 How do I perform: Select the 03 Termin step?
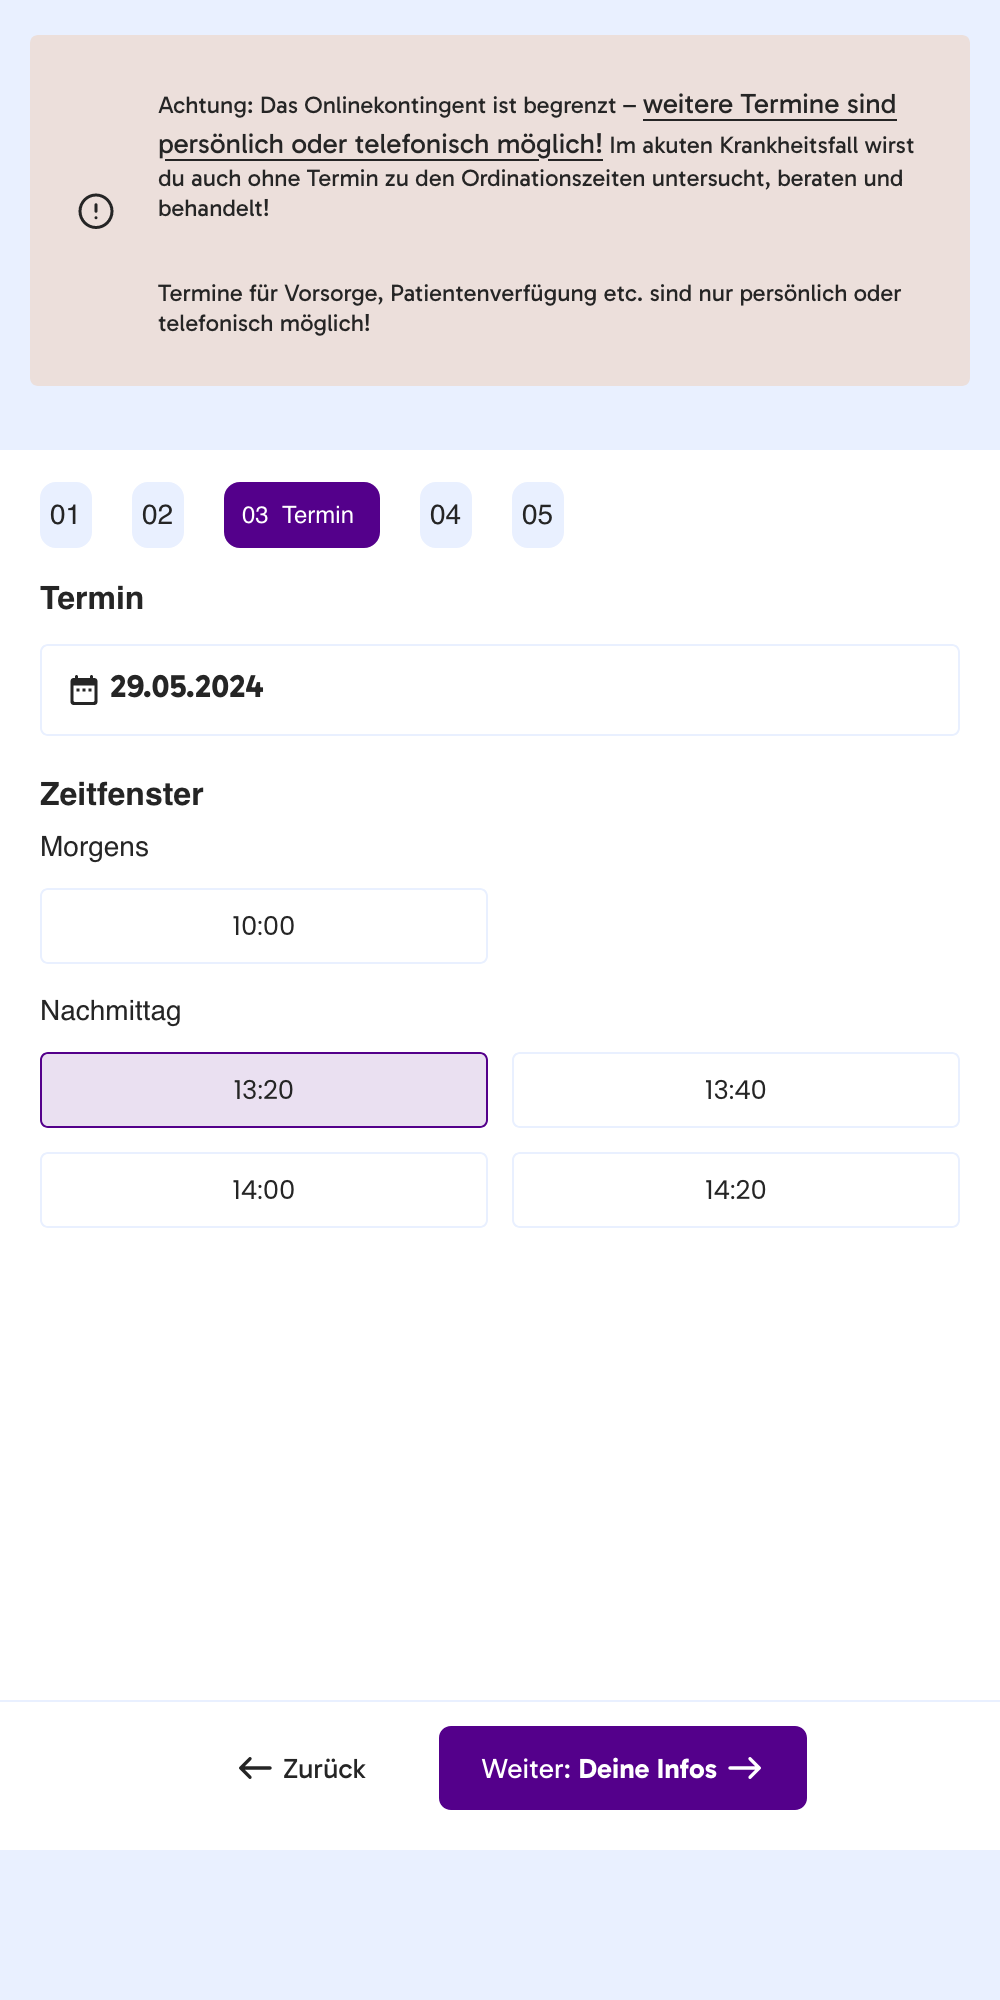(x=301, y=515)
